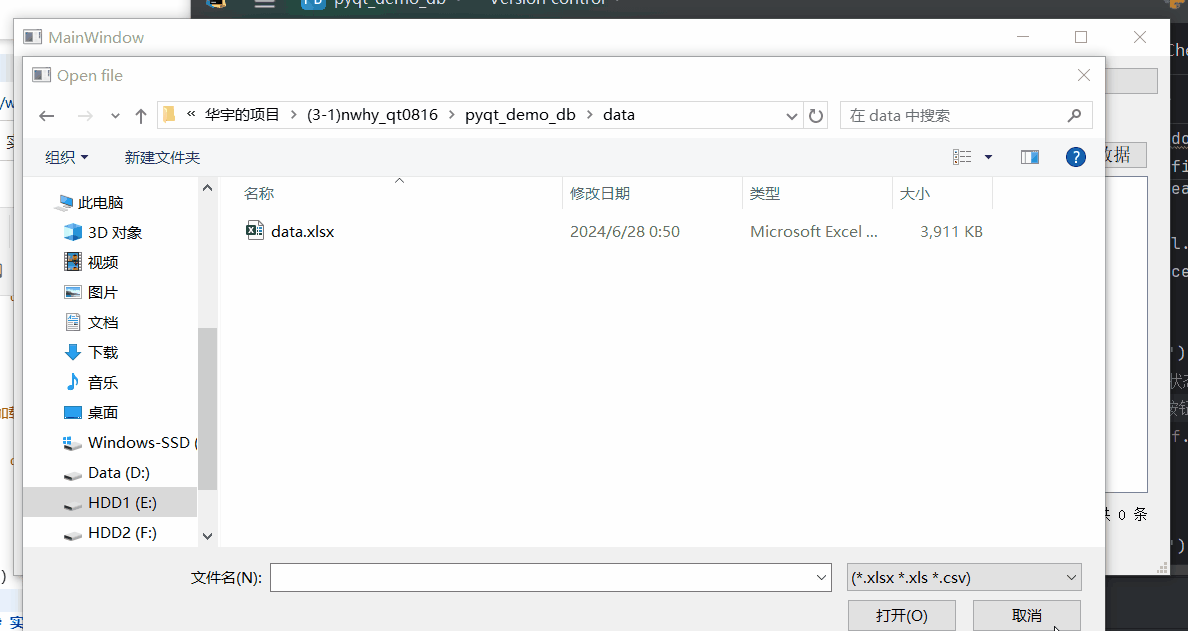Image resolution: width=1188 pixels, height=631 pixels.
Task: Go back with the left arrow button
Action: pos(47,116)
